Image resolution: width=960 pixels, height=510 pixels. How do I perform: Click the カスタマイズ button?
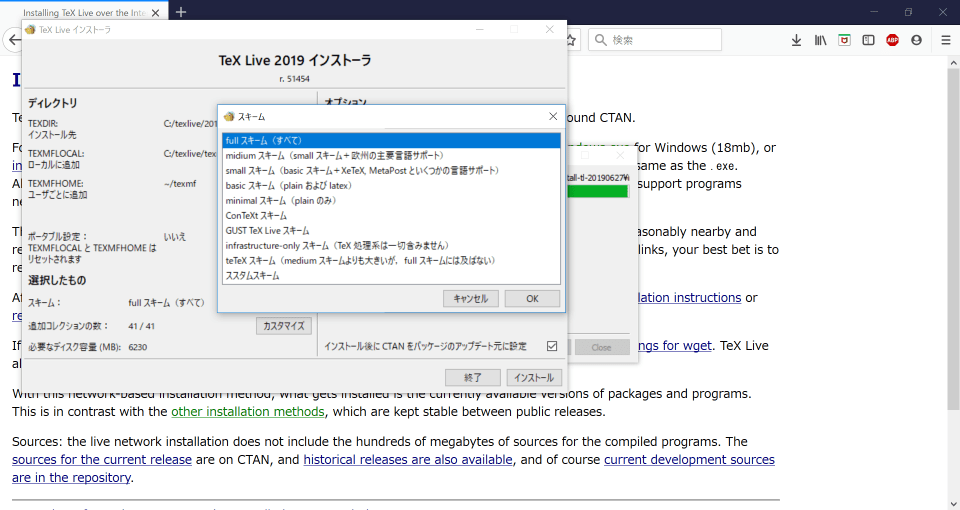[285, 326]
